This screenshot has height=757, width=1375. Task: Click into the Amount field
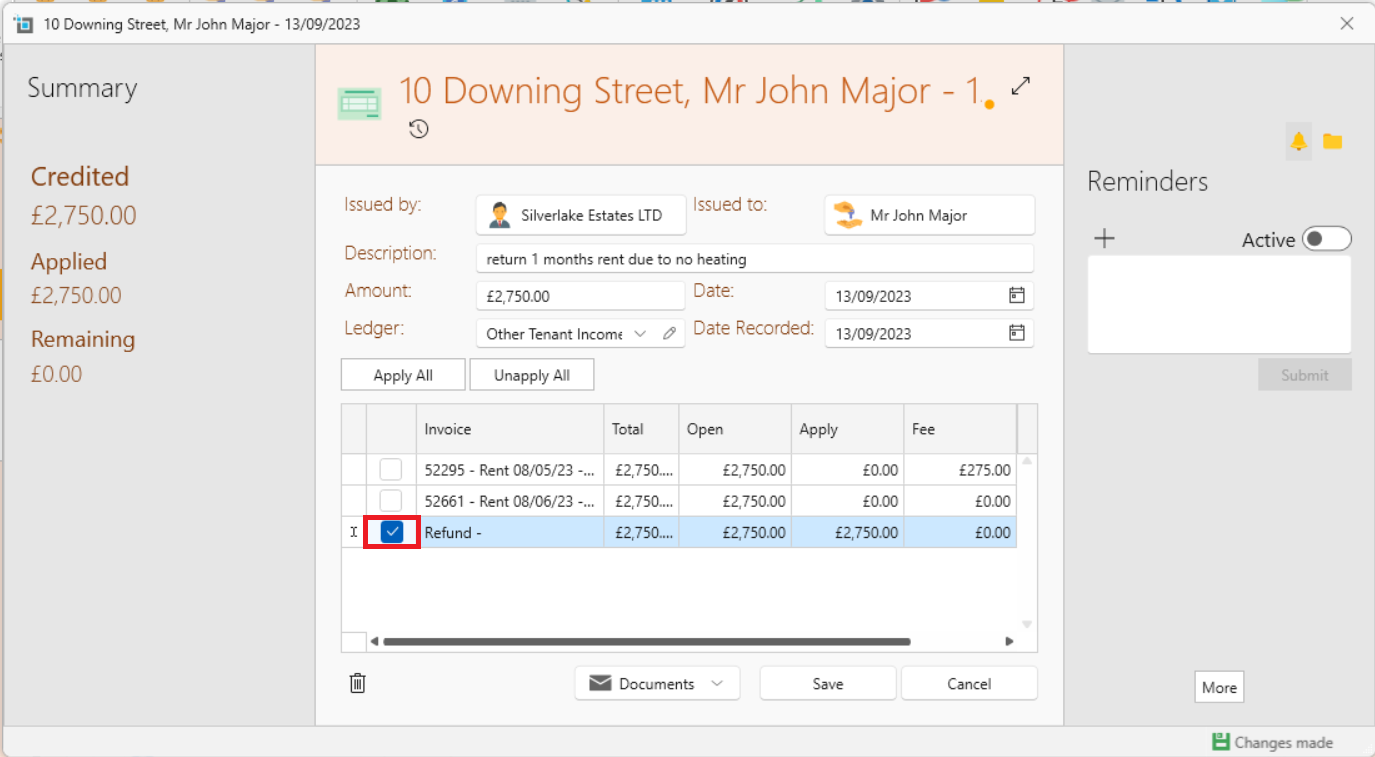[581, 296]
